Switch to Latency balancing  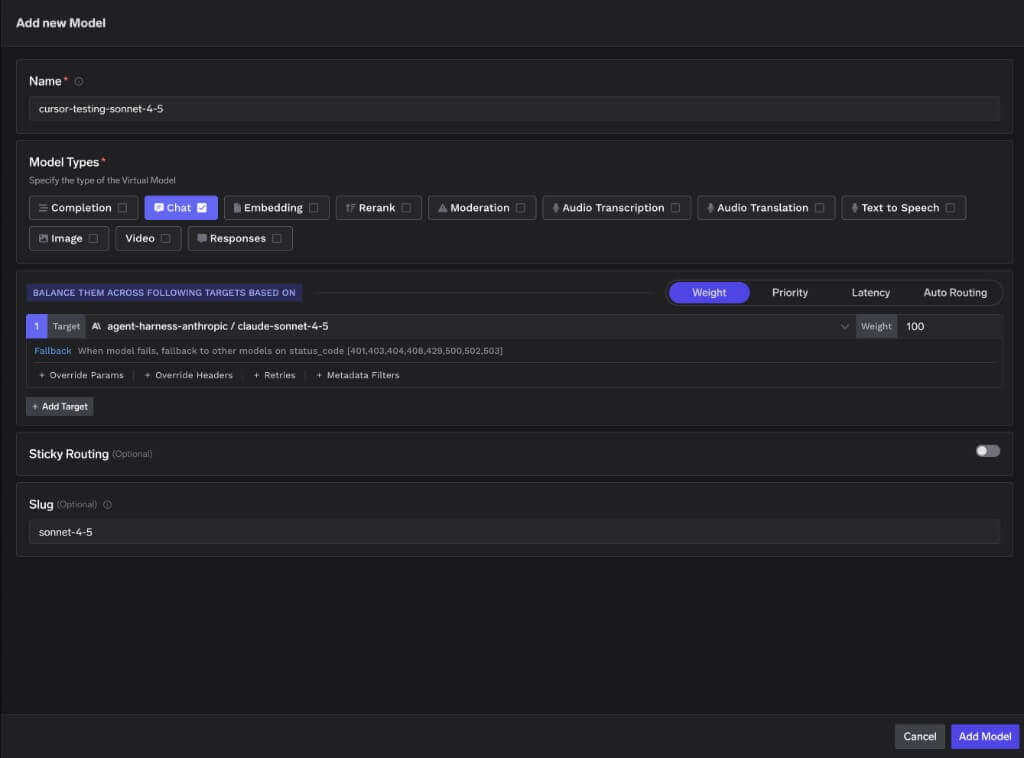[x=871, y=292]
